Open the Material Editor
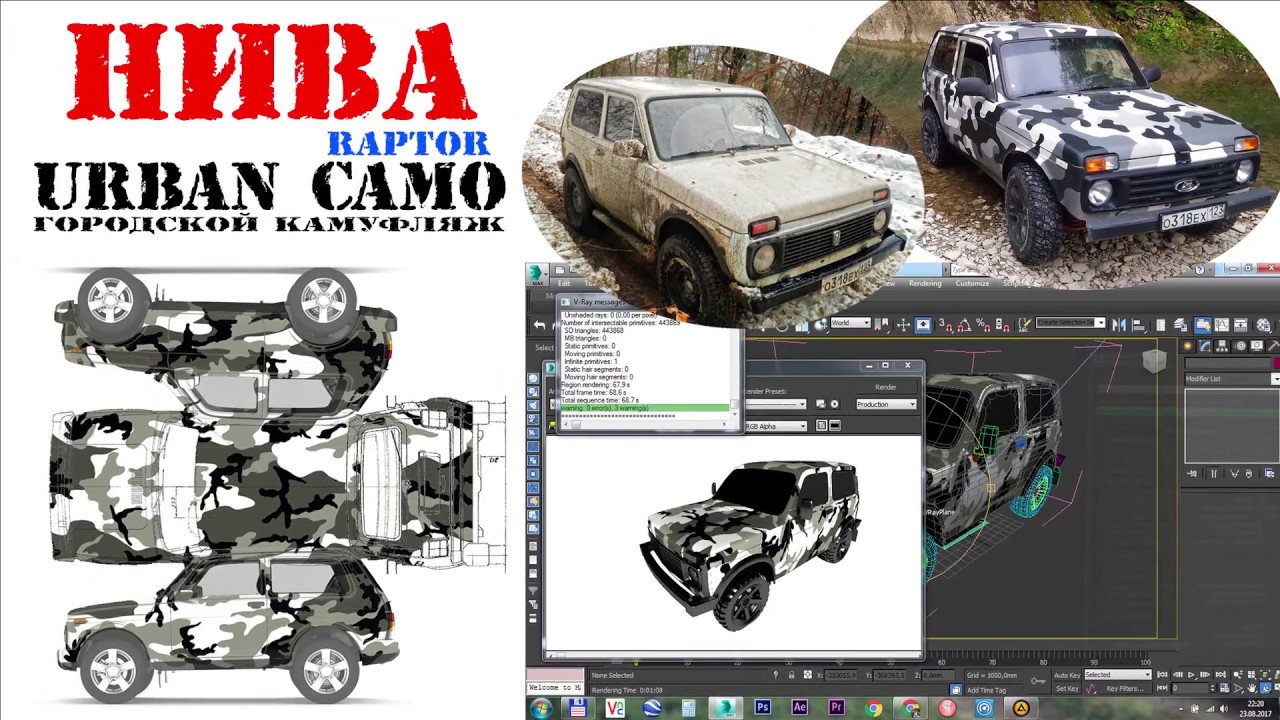1280x720 pixels. click(1264, 324)
